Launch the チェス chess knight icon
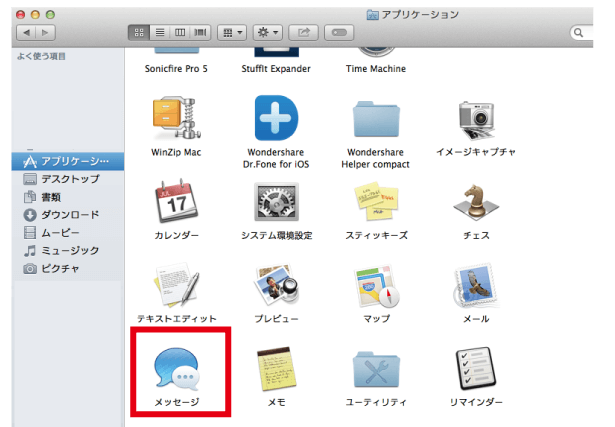The image size is (615, 427). point(476,202)
